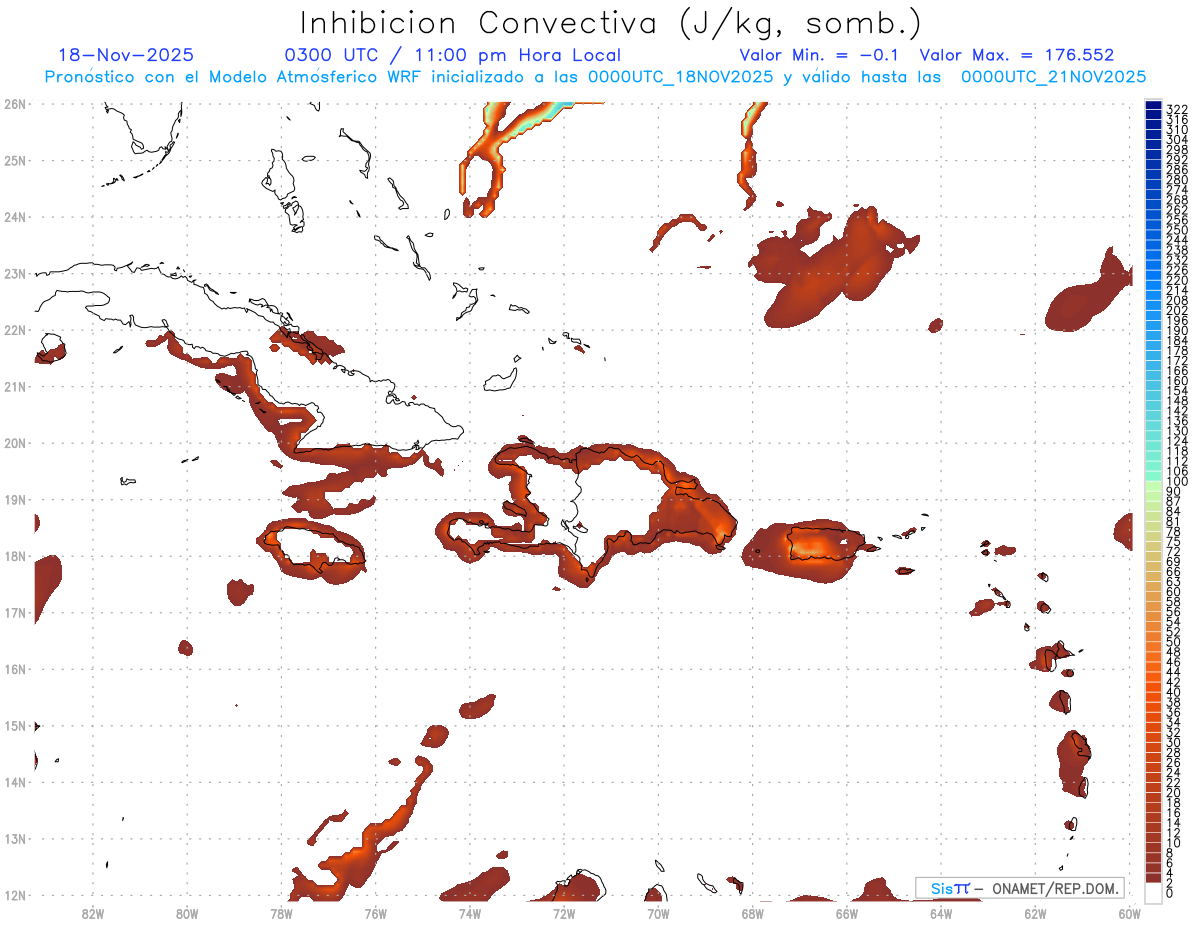
Task: Click the time text '0300 UTC / 11:00 pm Hora Local'
Action: tap(453, 55)
